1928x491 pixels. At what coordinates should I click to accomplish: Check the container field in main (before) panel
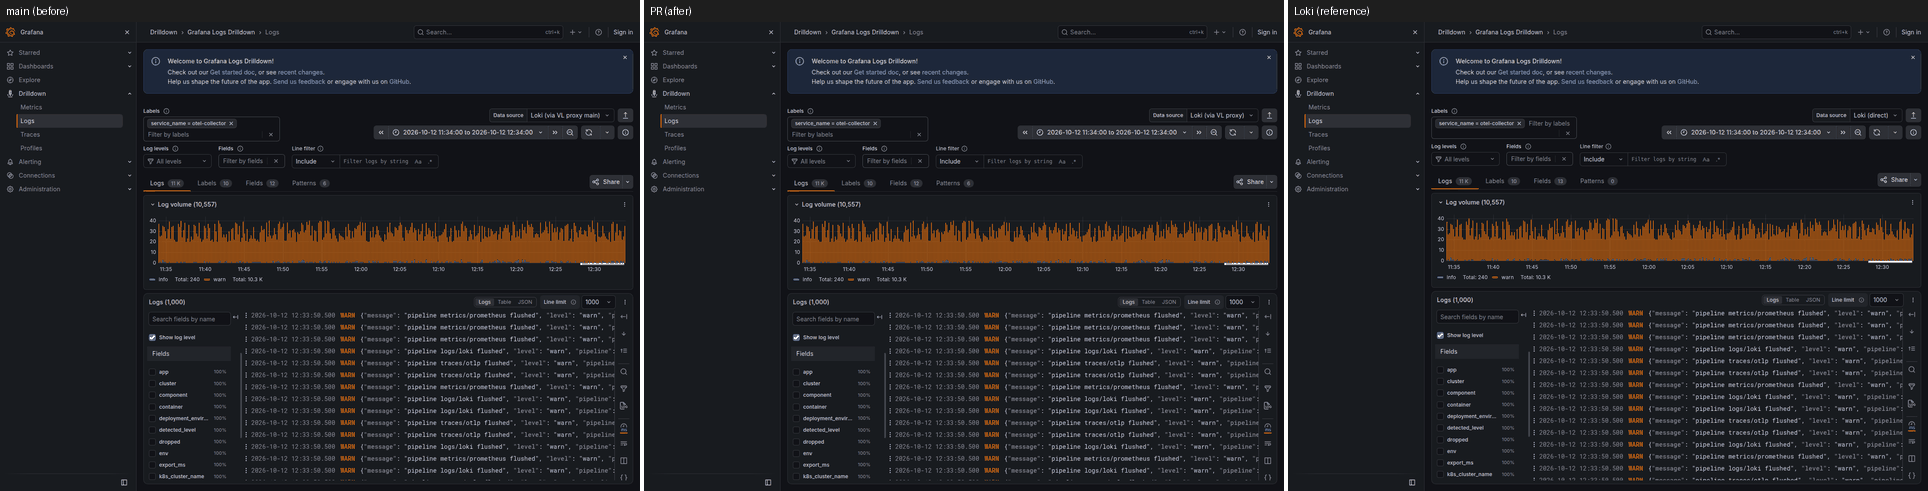point(153,407)
